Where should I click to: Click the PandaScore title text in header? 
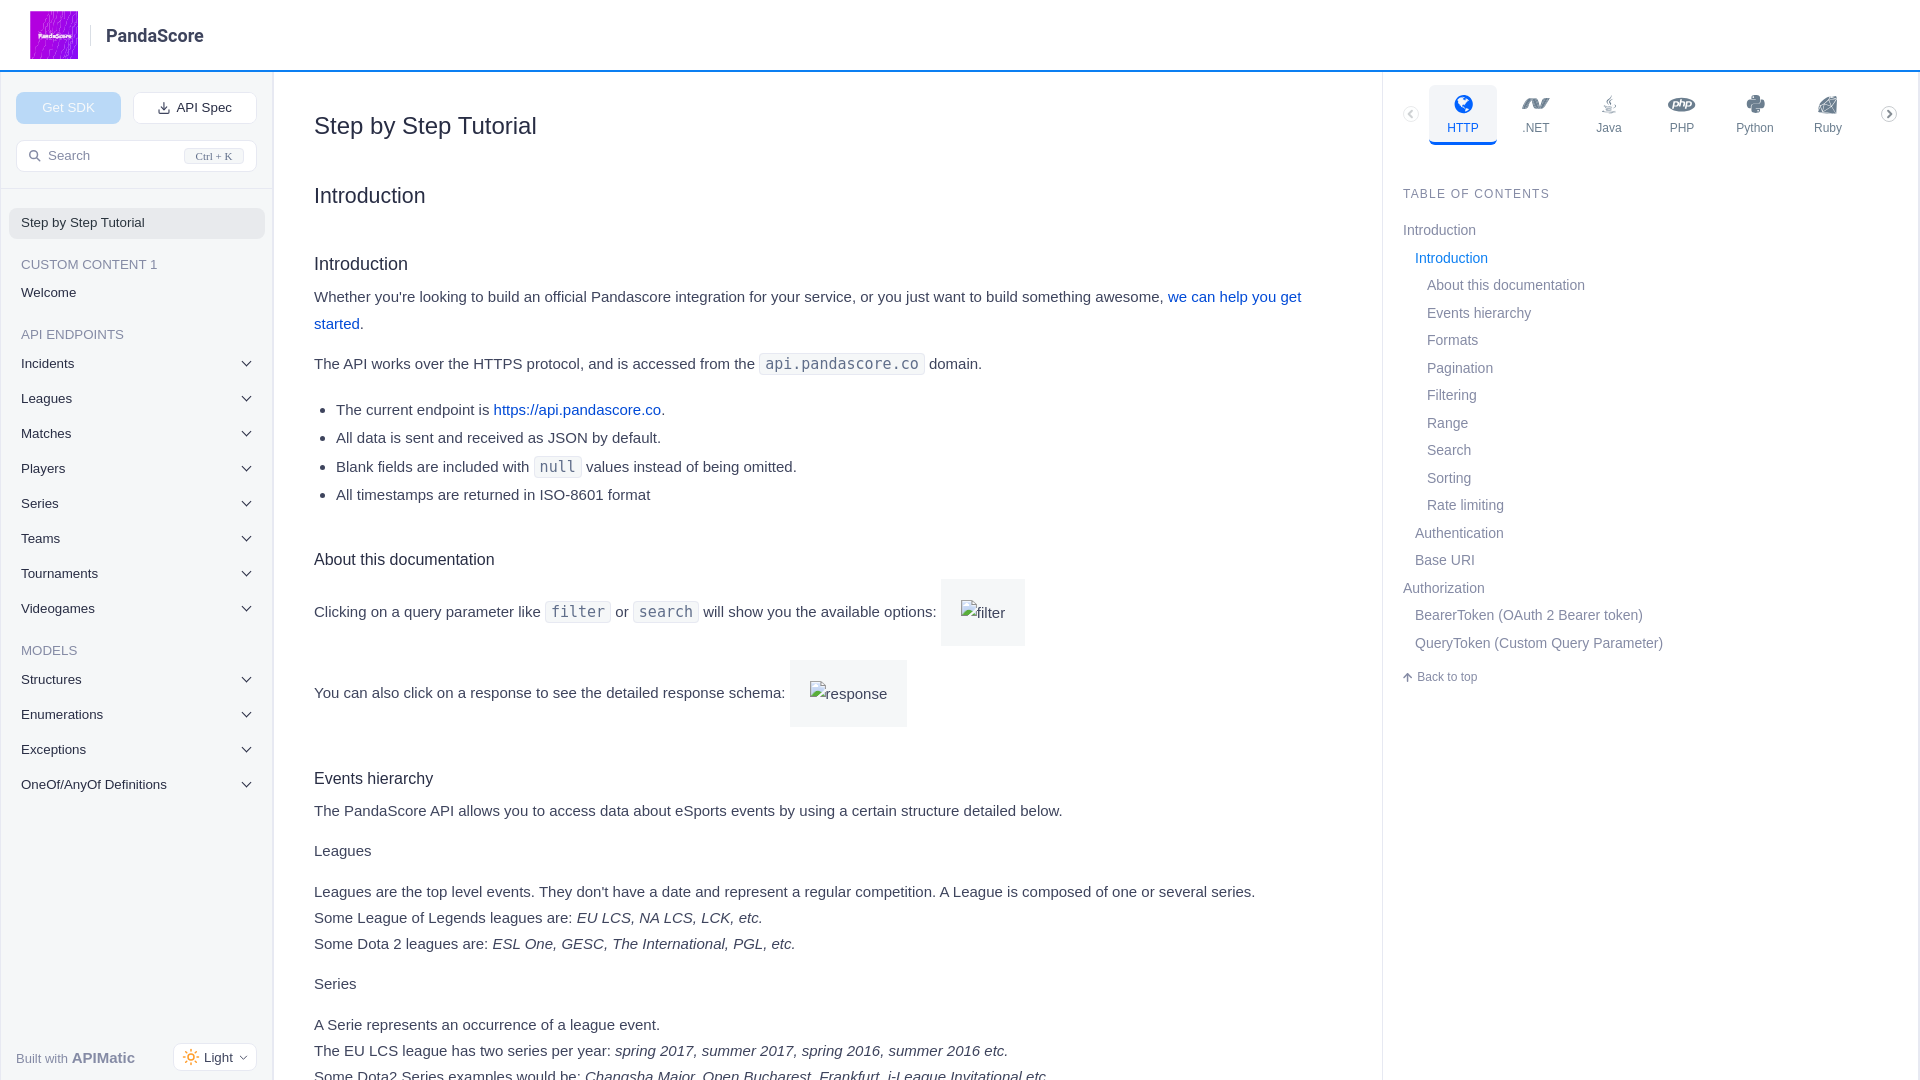coord(155,36)
